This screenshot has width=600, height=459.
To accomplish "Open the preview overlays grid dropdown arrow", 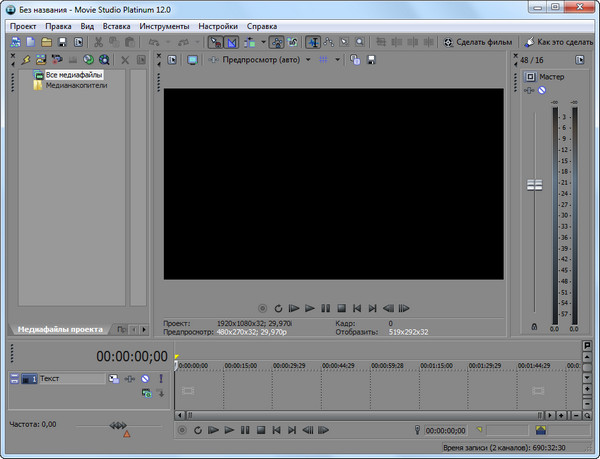I will 339,60.
